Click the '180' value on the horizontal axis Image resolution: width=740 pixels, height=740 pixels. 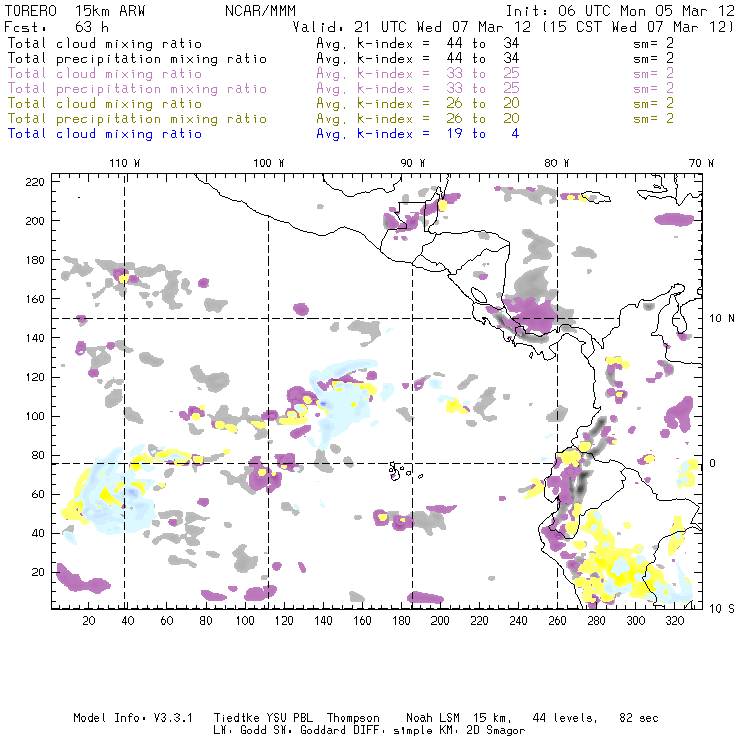(401, 621)
